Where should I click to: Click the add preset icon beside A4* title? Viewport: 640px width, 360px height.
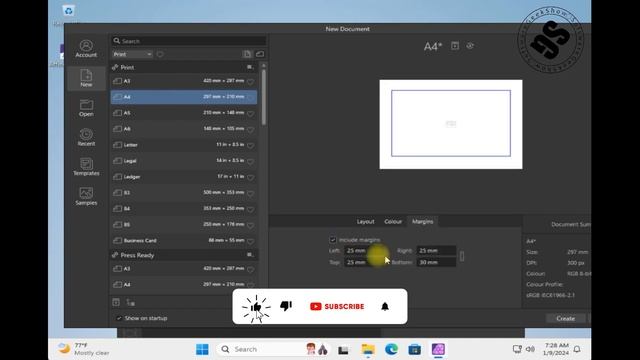click(x=455, y=46)
